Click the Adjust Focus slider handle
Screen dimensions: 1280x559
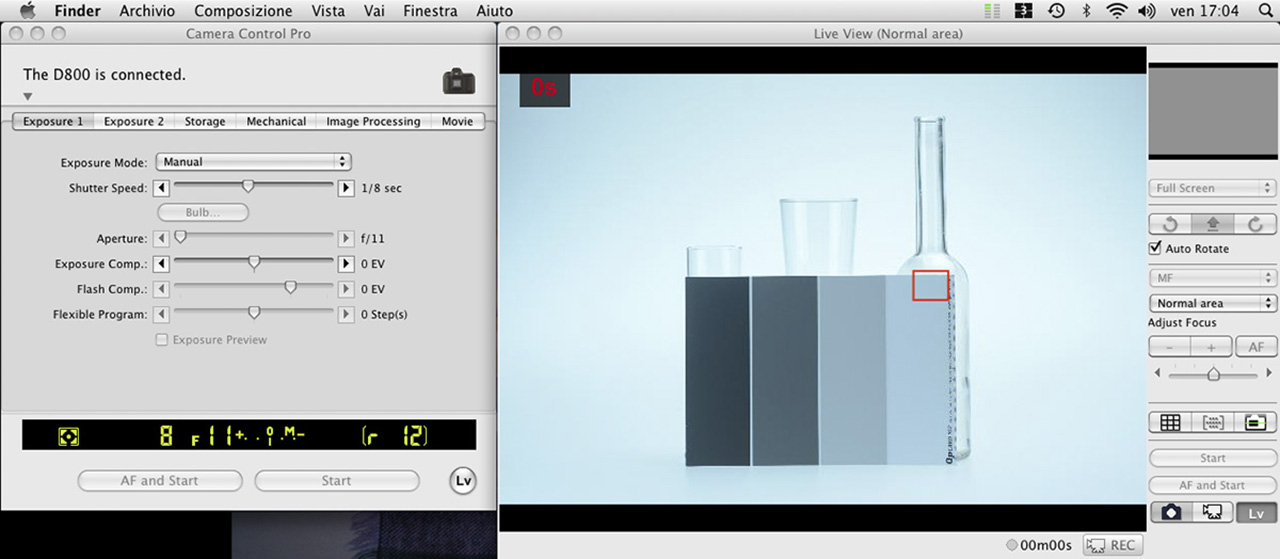(1213, 374)
